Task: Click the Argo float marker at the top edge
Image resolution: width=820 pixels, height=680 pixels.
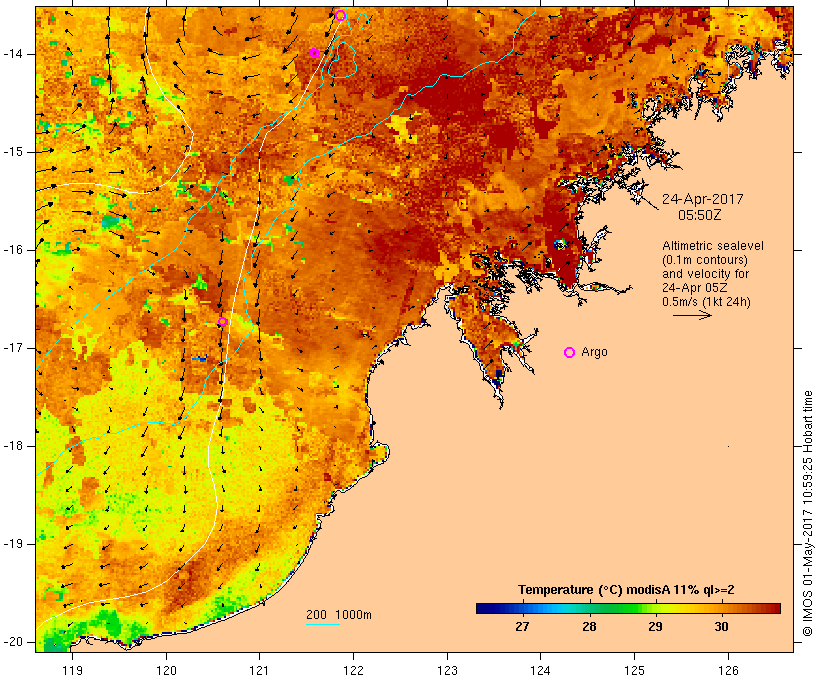Action: tap(340, 15)
